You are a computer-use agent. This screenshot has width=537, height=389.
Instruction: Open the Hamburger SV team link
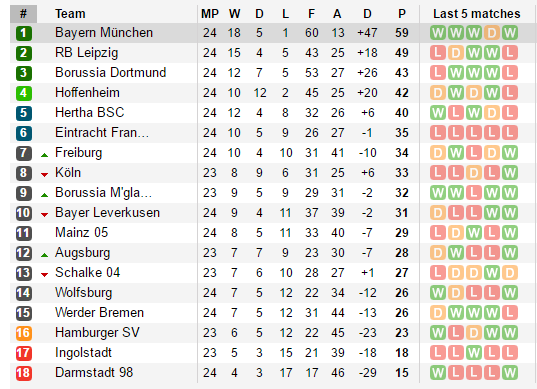(97, 332)
